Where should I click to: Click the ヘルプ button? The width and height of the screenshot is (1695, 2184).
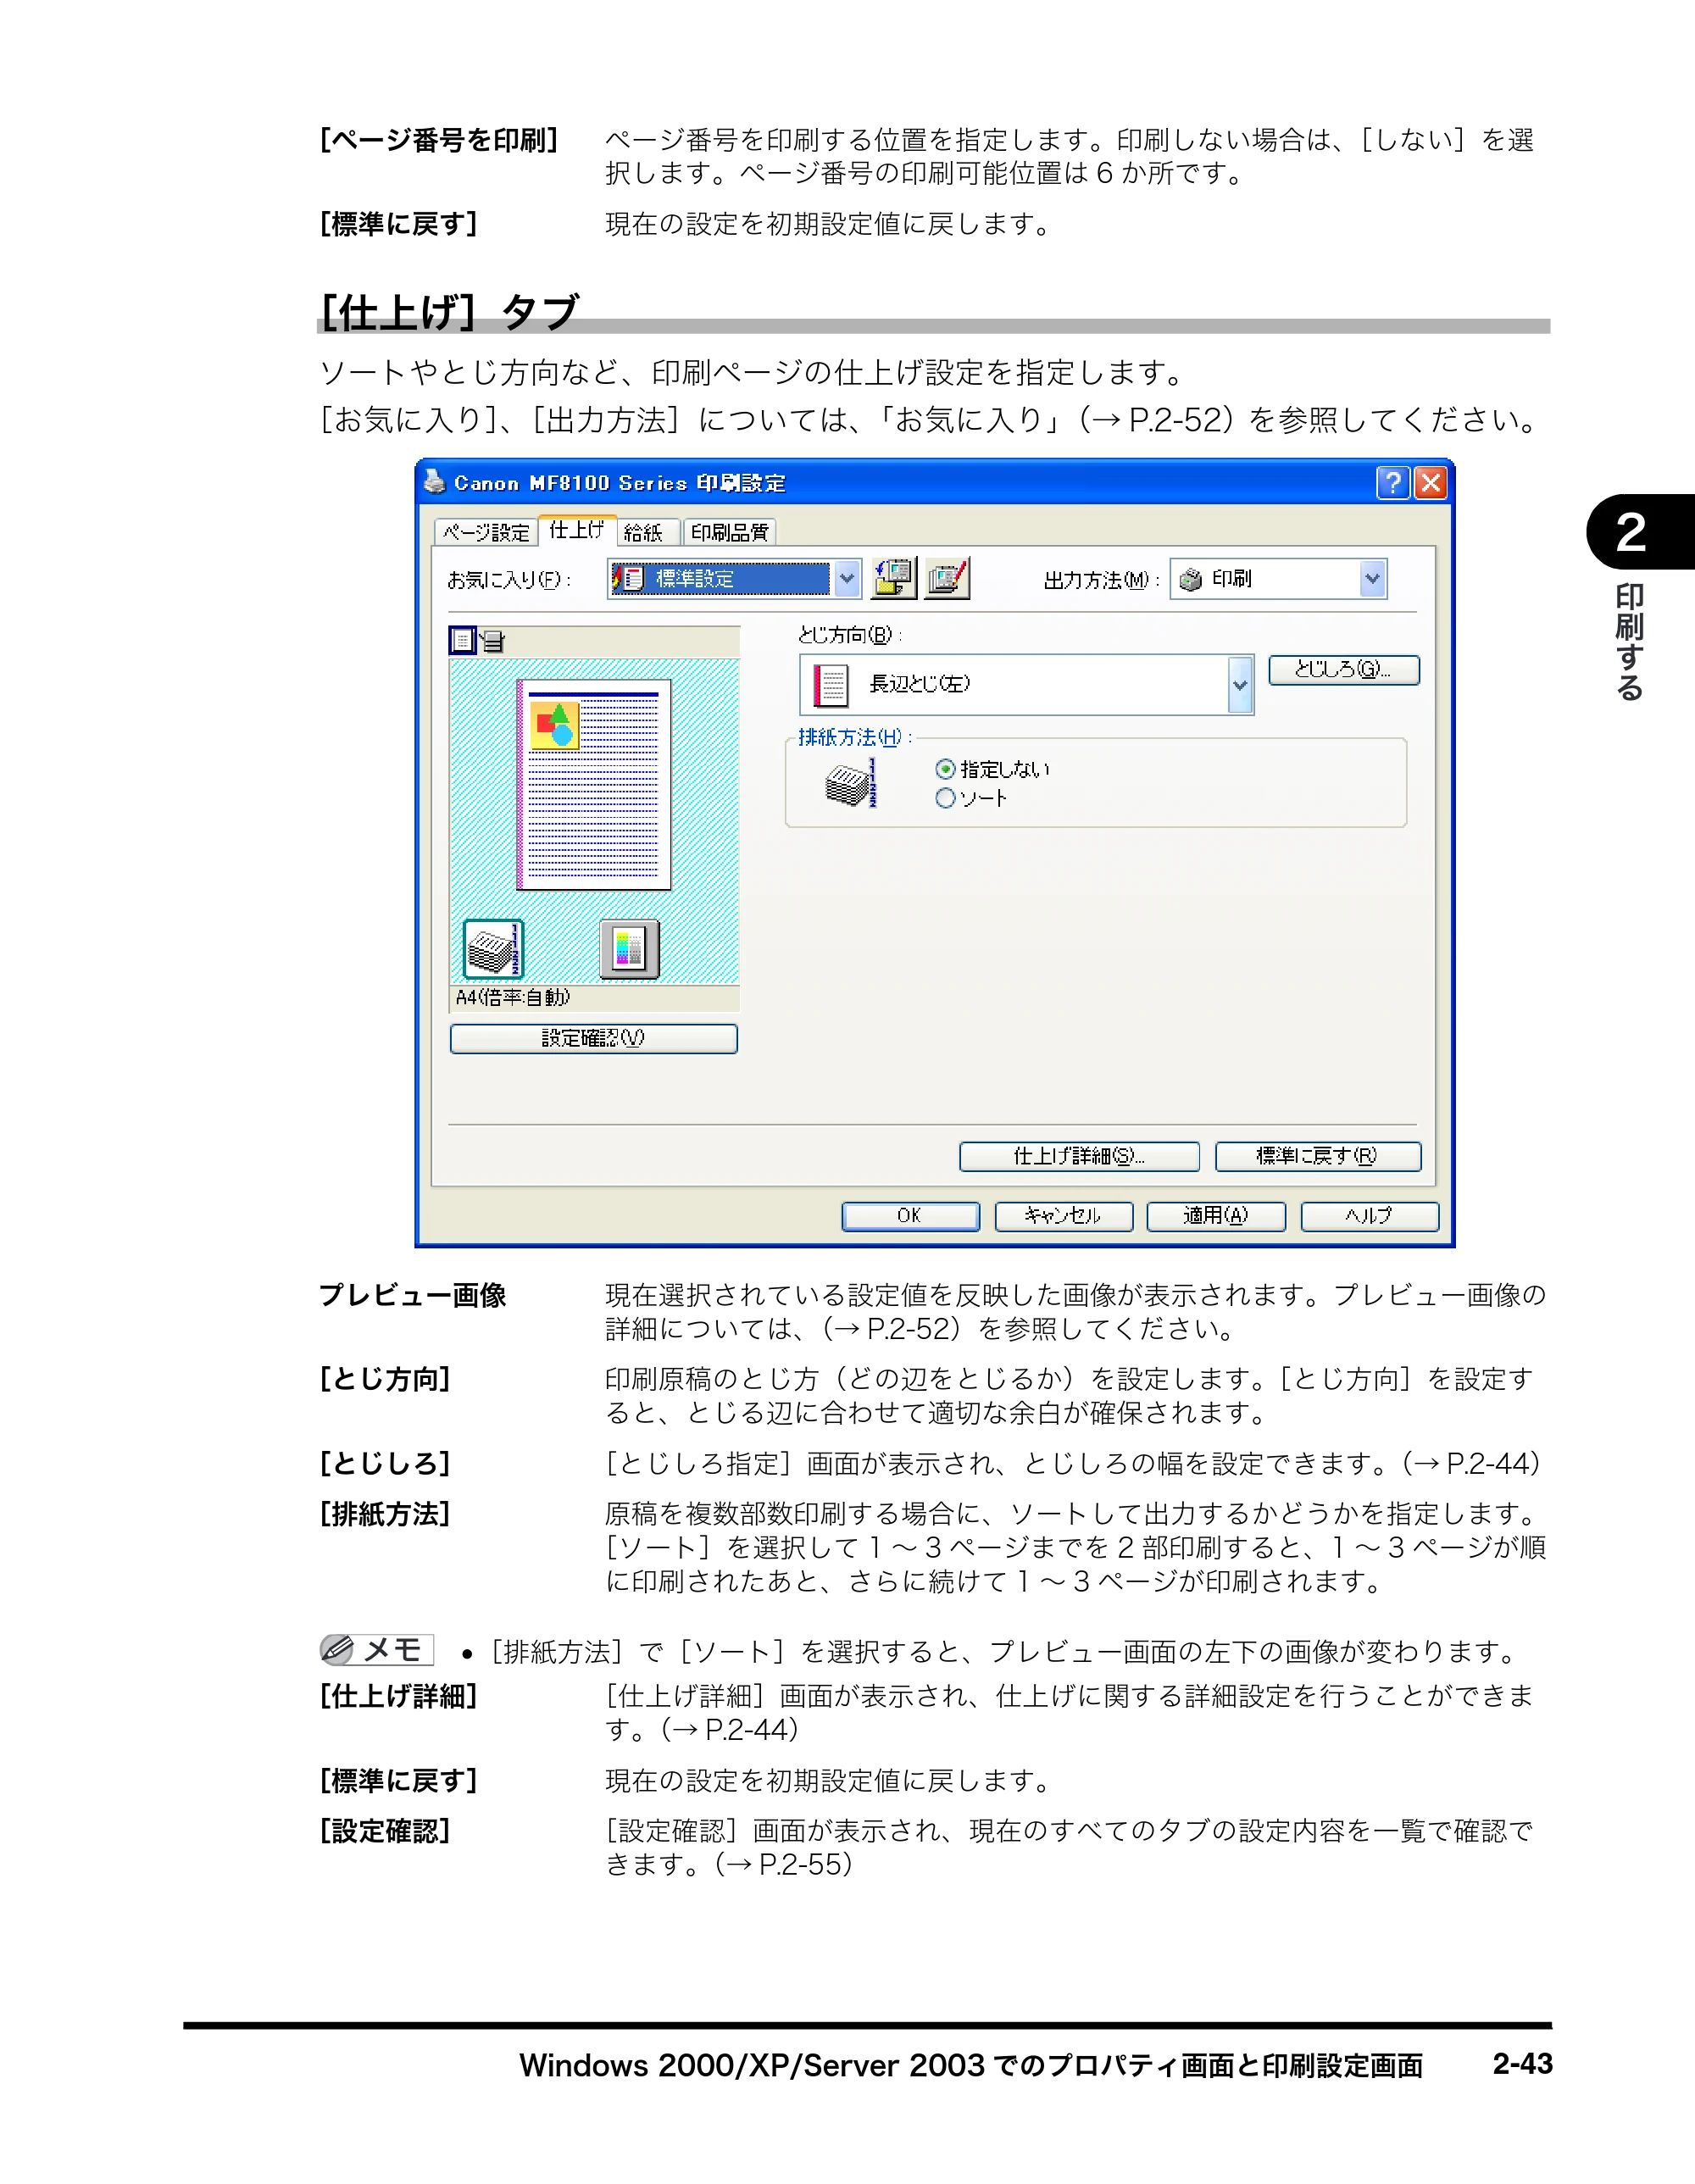click(x=1369, y=1216)
